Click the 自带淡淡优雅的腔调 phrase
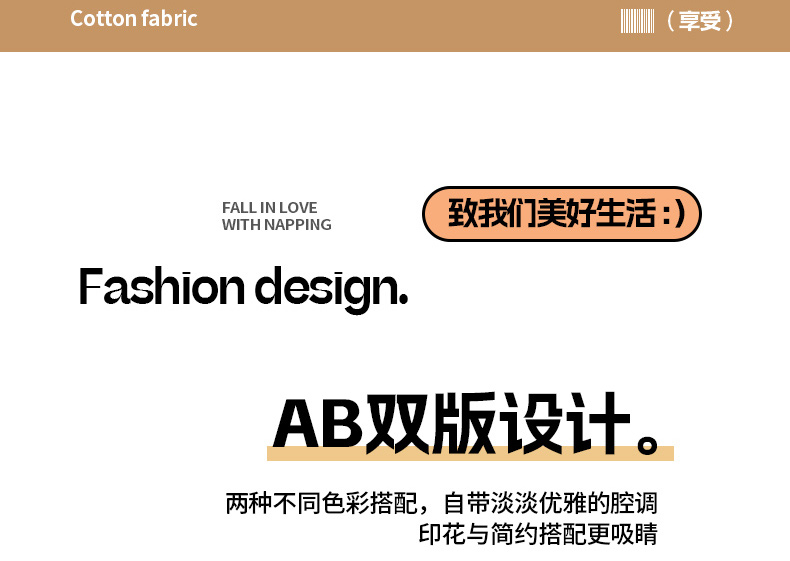Viewport: 790px width, 561px height. (550, 503)
